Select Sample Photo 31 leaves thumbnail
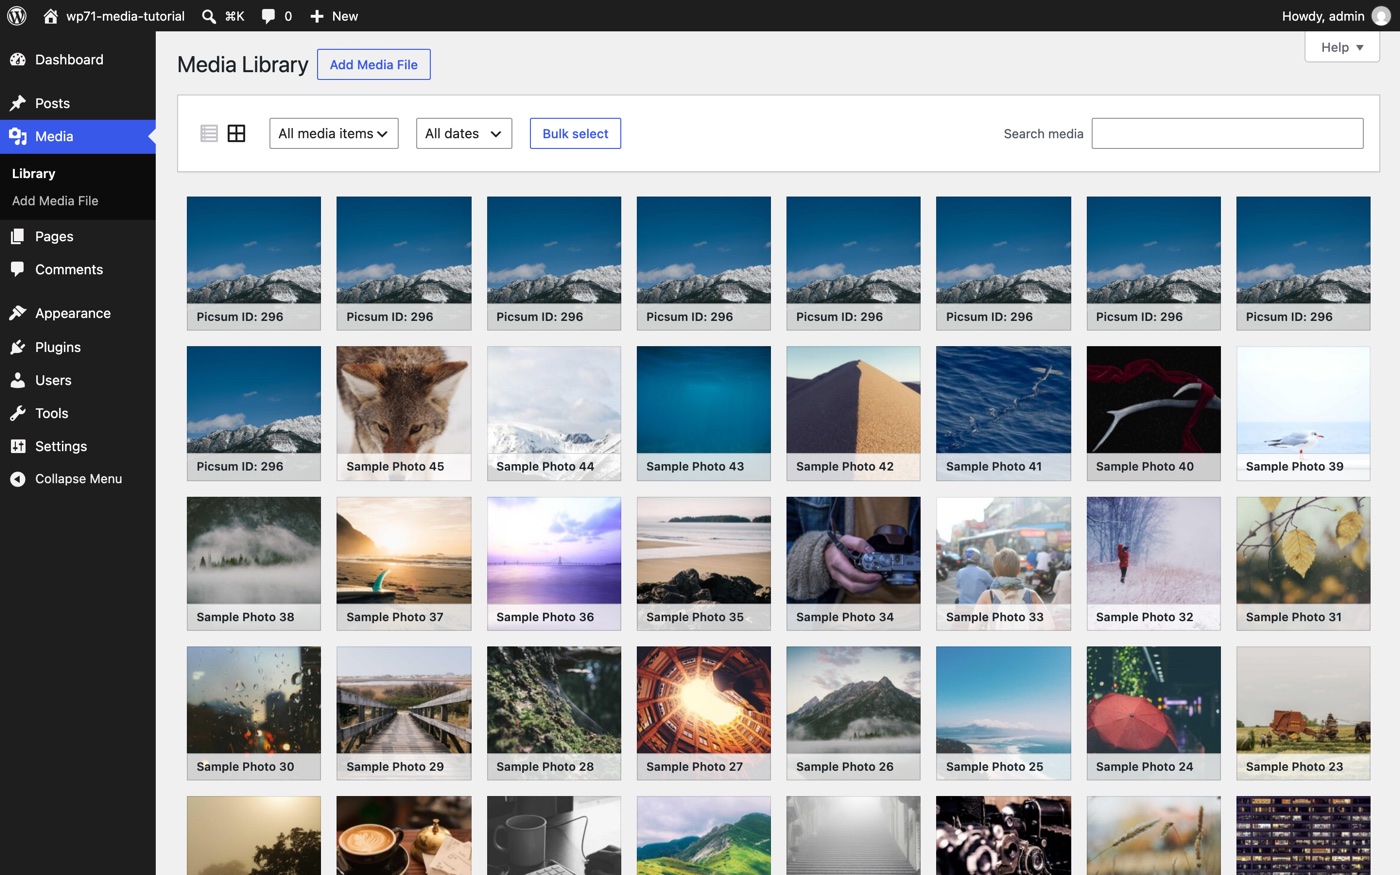This screenshot has height=875, width=1400. (x=1304, y=563)
